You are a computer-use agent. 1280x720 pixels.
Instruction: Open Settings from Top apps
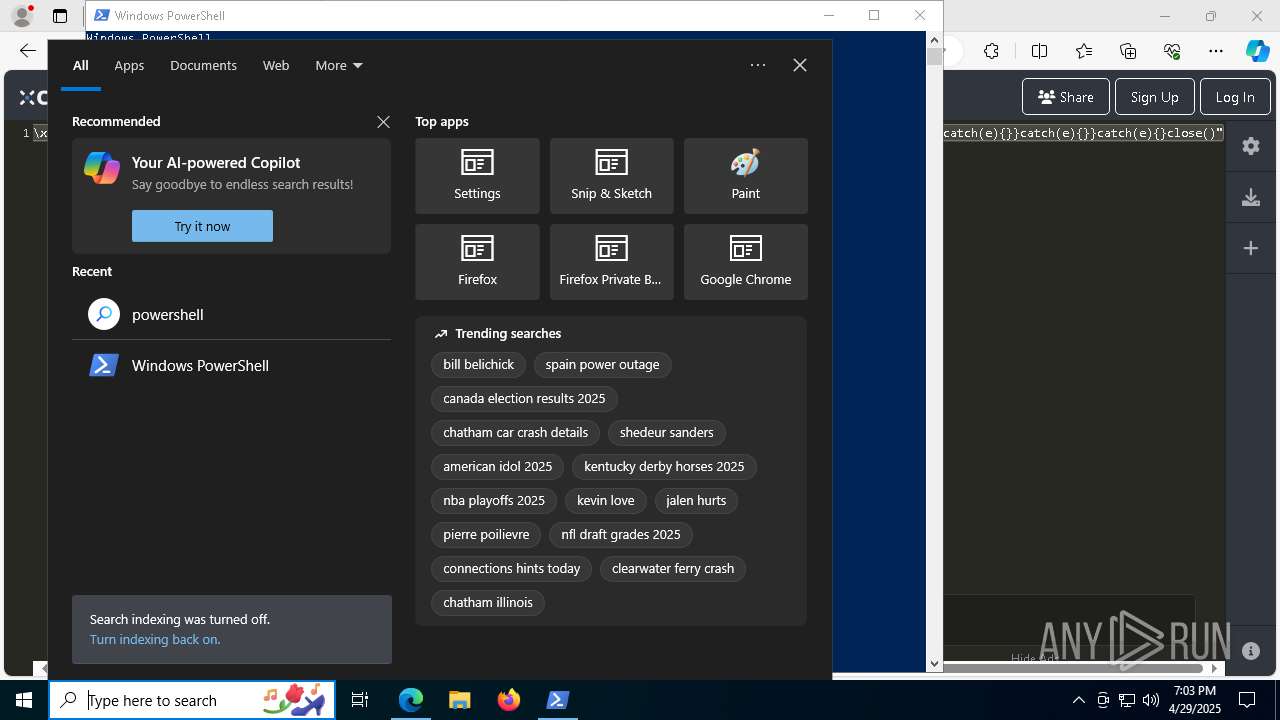(x=477, y=176)
